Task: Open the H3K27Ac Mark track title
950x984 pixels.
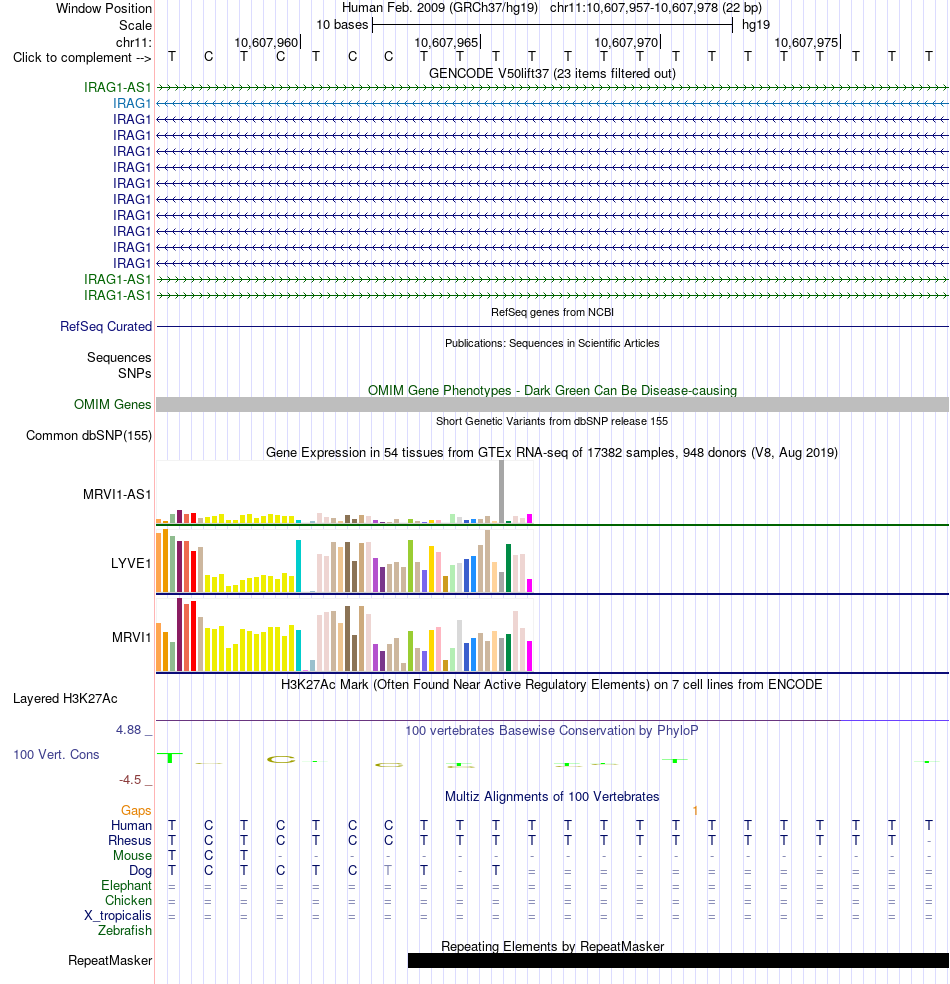Action: pyautogui.click(x=552, y=685)
